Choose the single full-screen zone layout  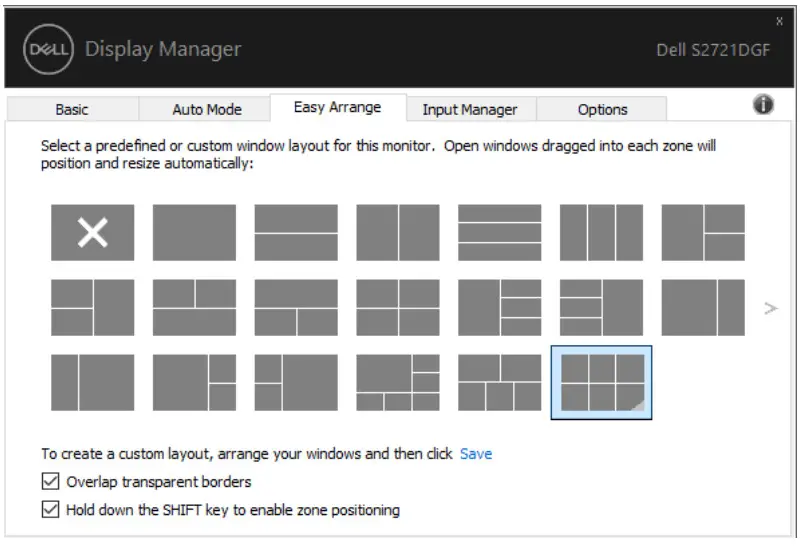[x=194, y=232]
